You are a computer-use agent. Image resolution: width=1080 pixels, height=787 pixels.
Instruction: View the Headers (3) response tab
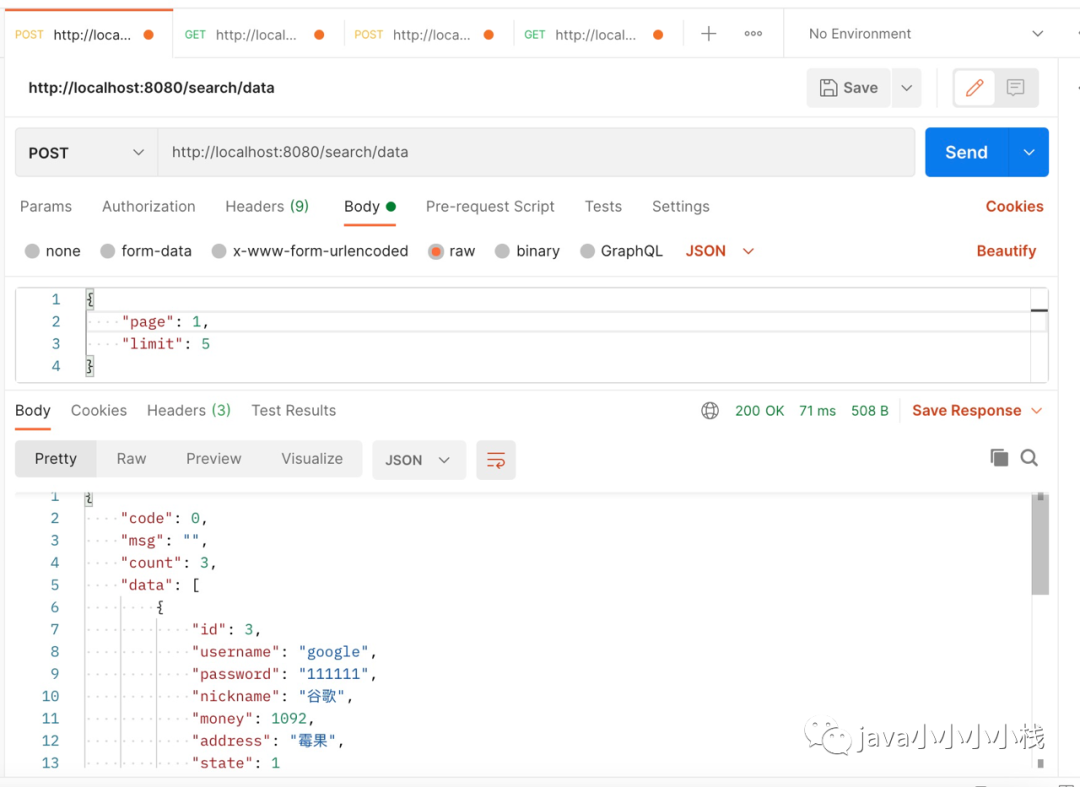(x=189, y=410)
